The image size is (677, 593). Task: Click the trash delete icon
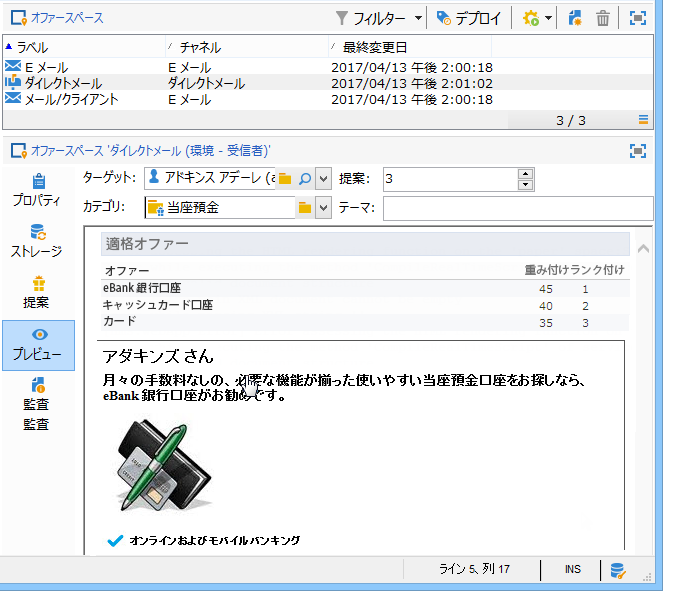[603, 18]
